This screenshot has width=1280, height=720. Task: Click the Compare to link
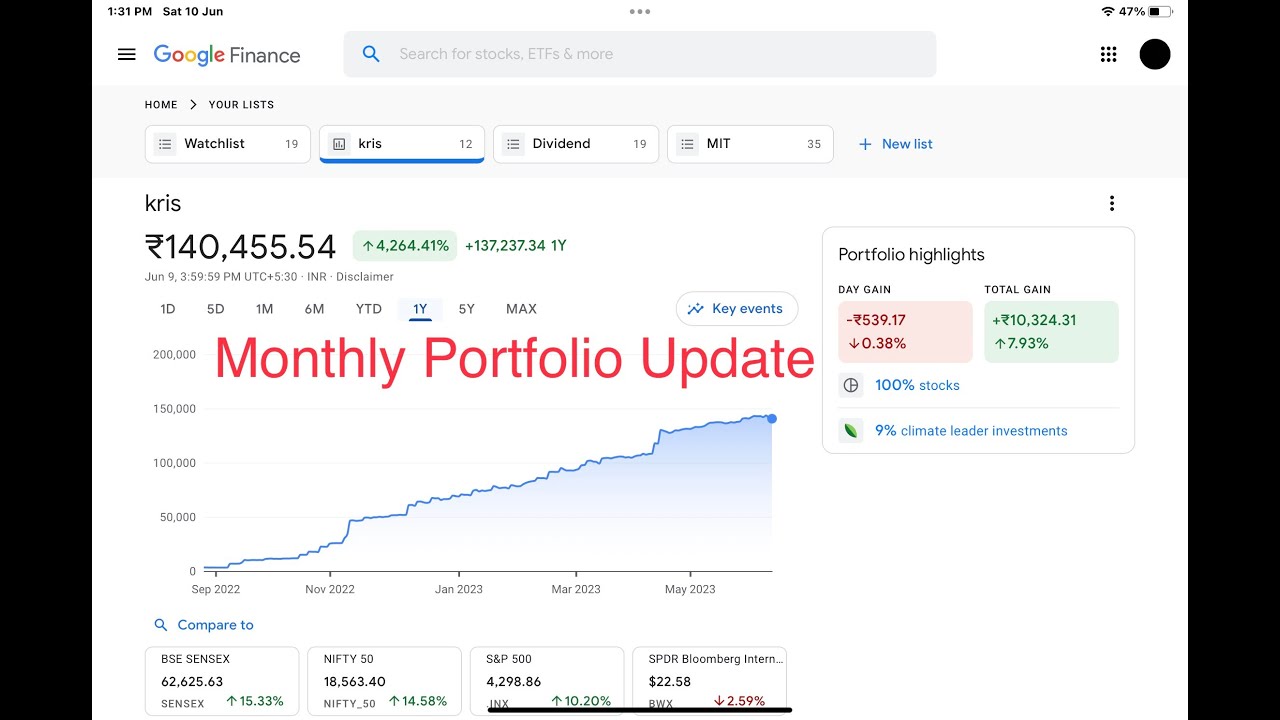(215, 625)
